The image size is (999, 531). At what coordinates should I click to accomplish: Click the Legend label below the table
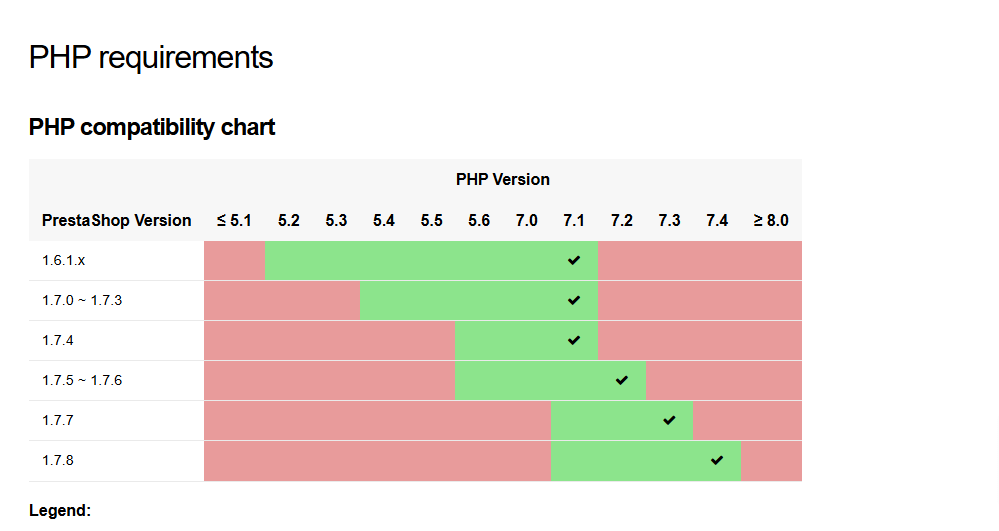tap(60, 511)
